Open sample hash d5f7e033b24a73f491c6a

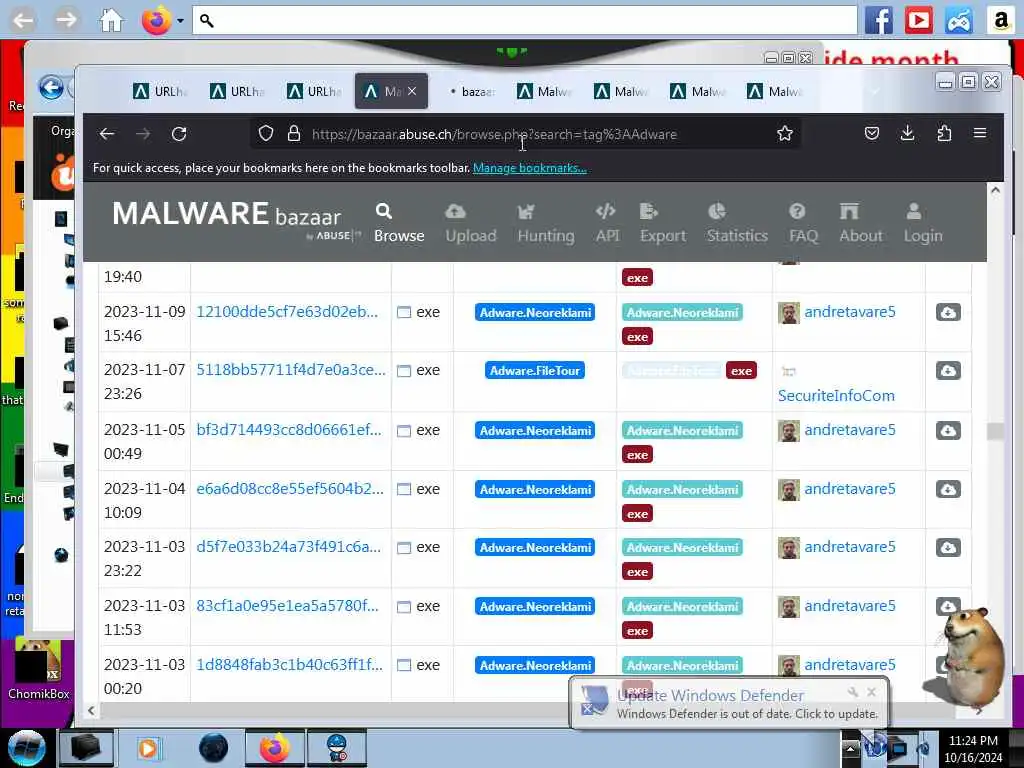coord(289,547)
